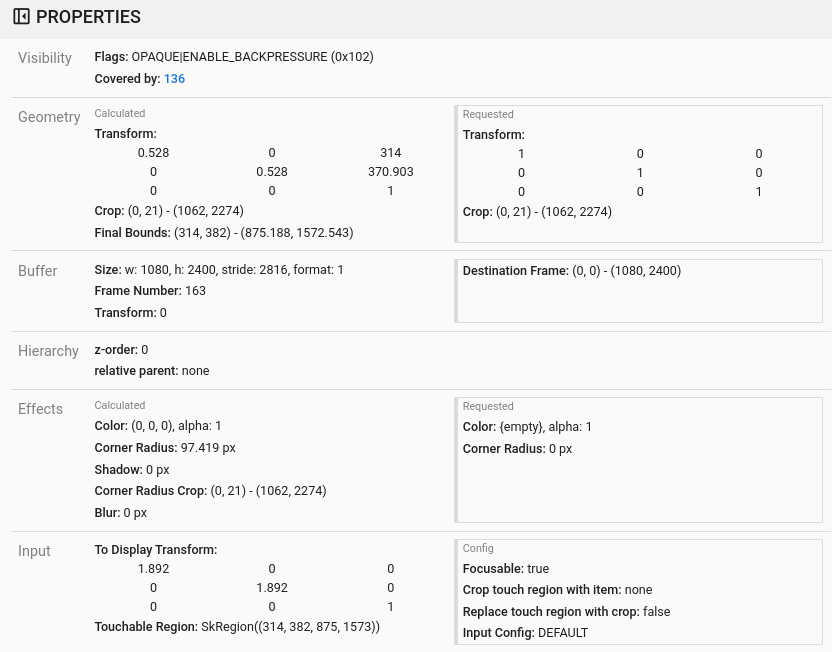The height and width of the screenshot is (652, 832).
Task: Select the Requested Transform box
Action: coord(640,172)
